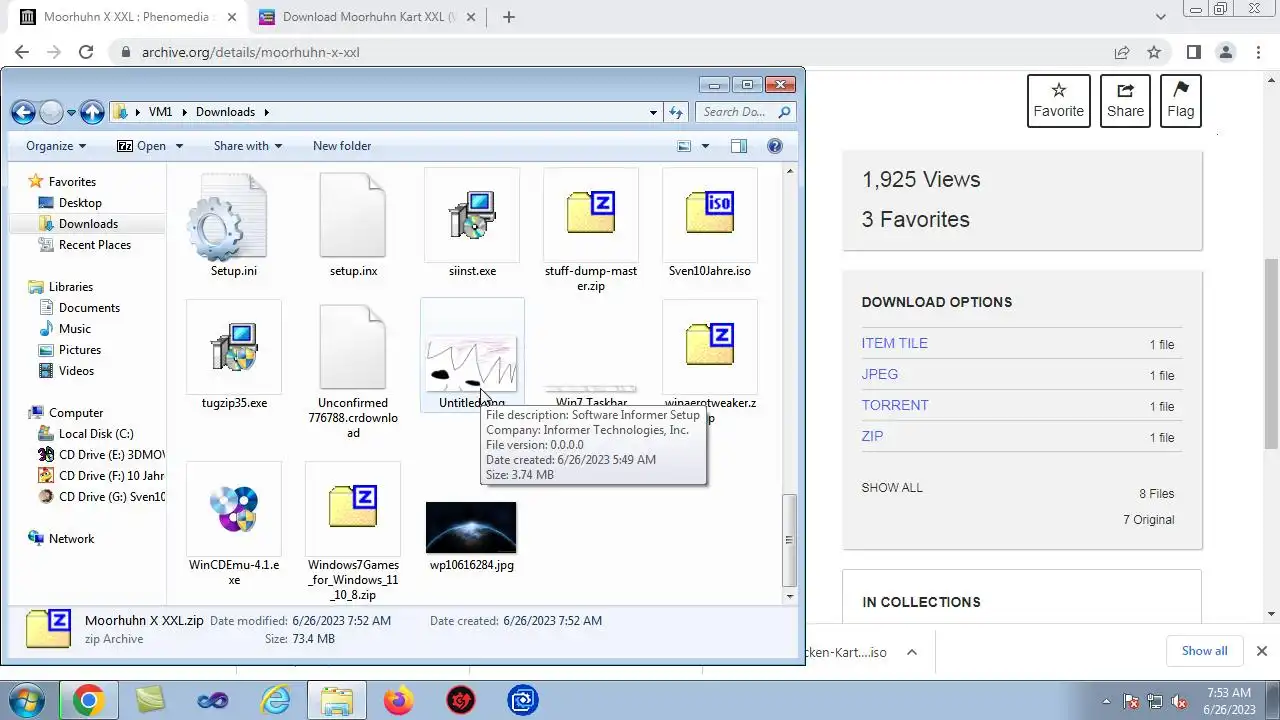
Task: Open the Windows Start menu orb
Action: [25, 700]
